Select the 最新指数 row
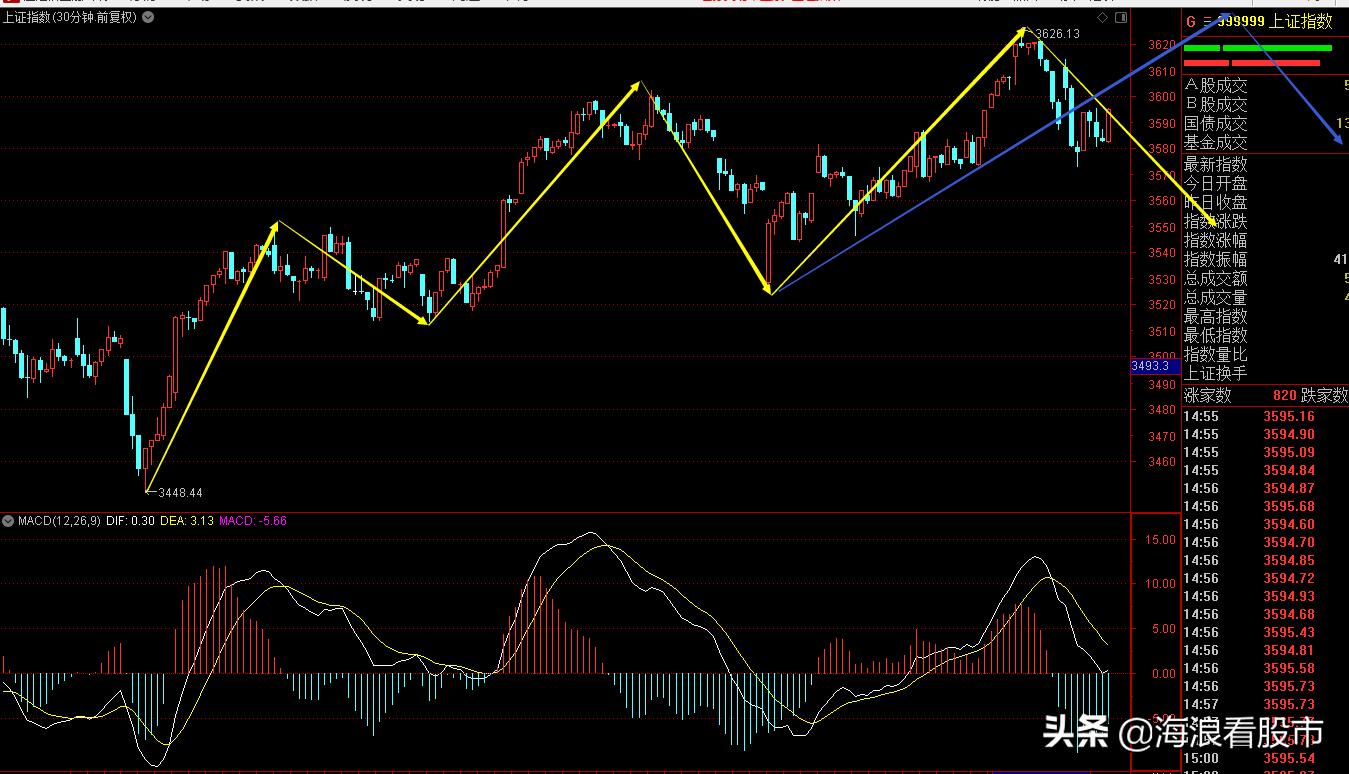 click(1266, 164)
